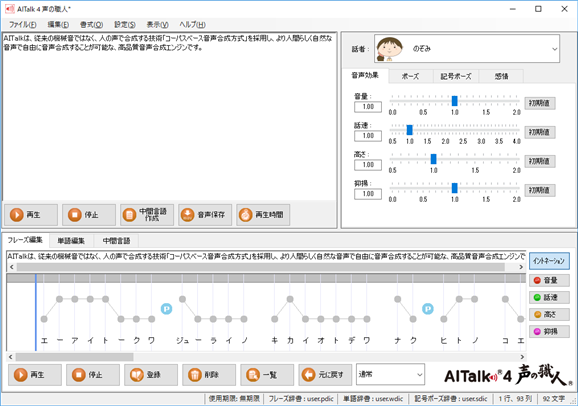Switch to the 単語編集 tab
Image resolution: width=578 pixels, height=406 pixels.
point(71,241)
